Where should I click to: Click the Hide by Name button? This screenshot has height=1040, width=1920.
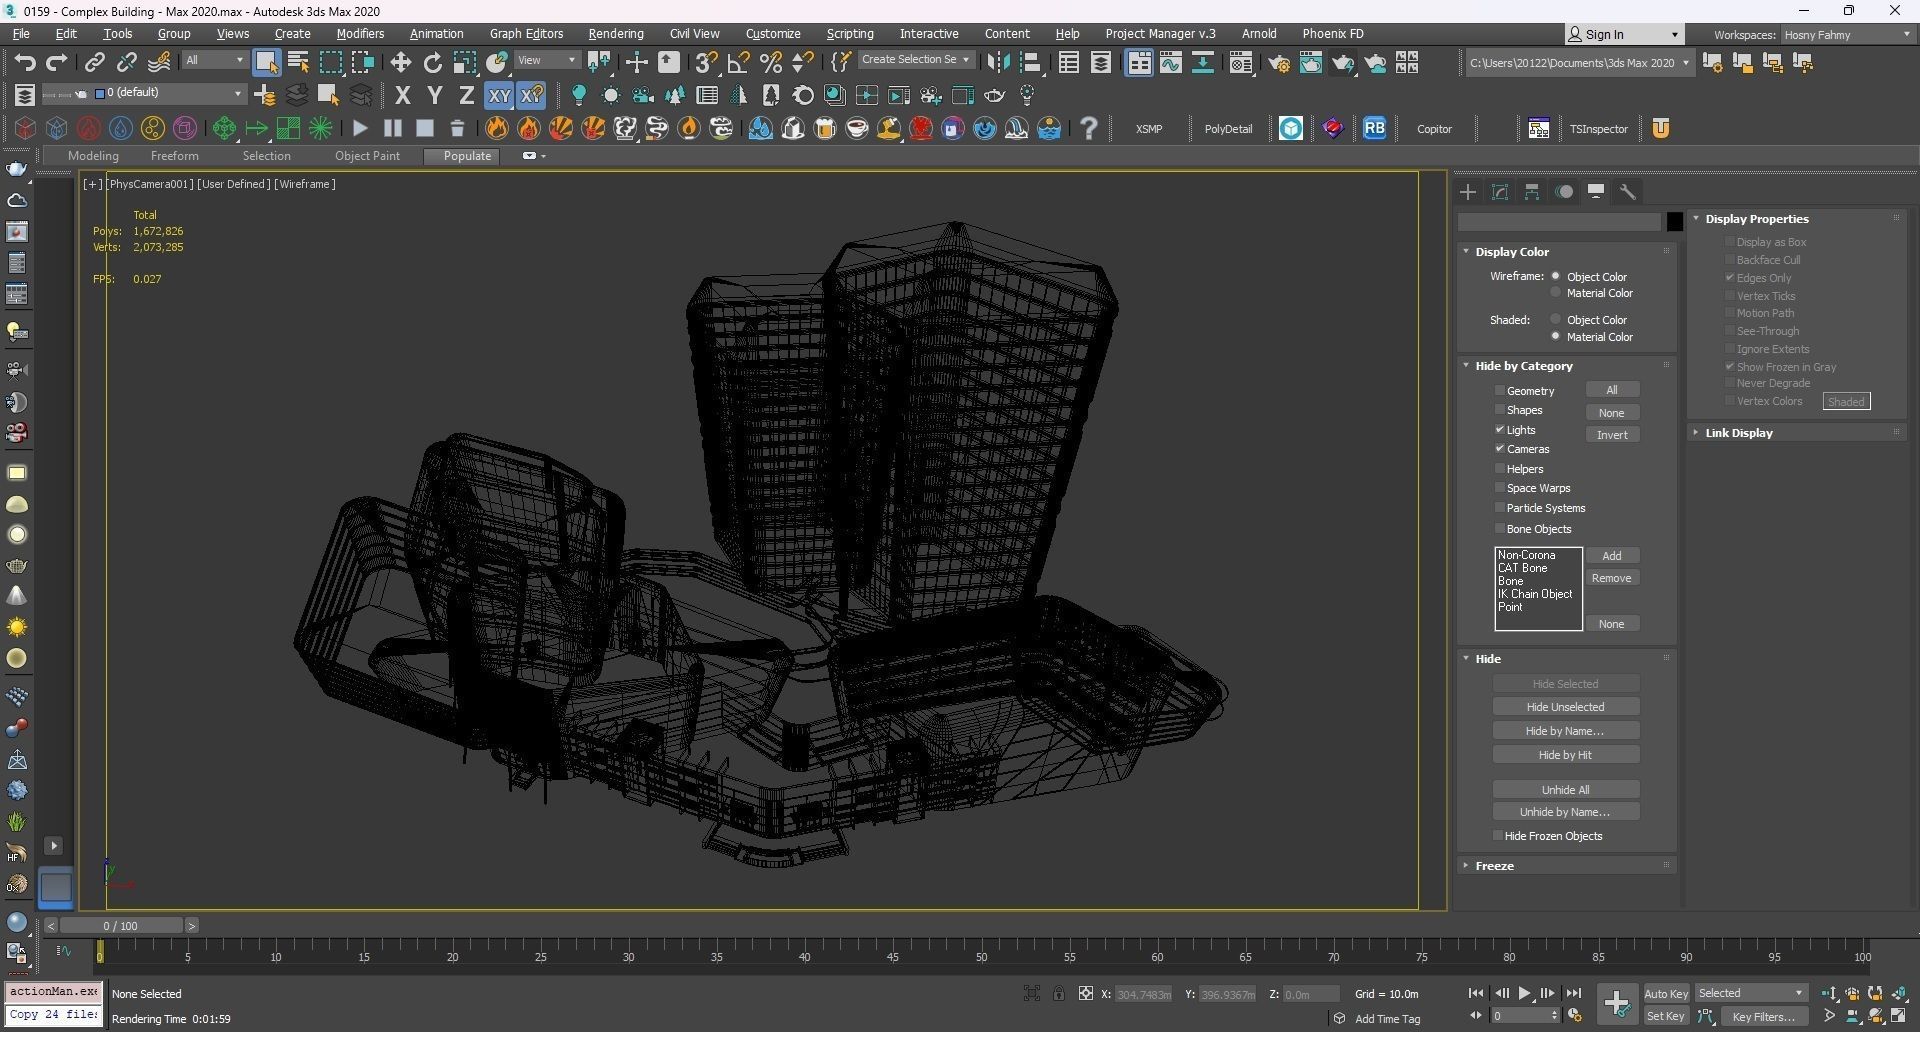point(1565,731)
